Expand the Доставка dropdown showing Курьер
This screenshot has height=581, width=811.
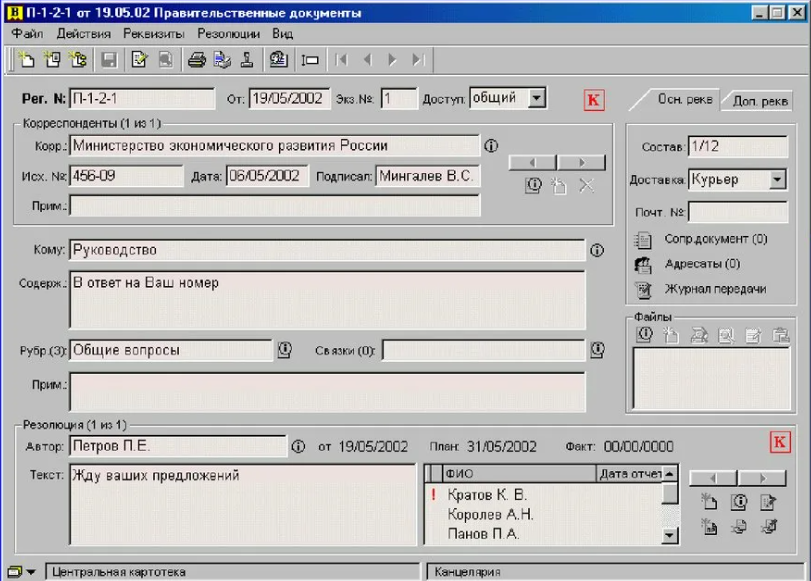[x=778, y=180]
